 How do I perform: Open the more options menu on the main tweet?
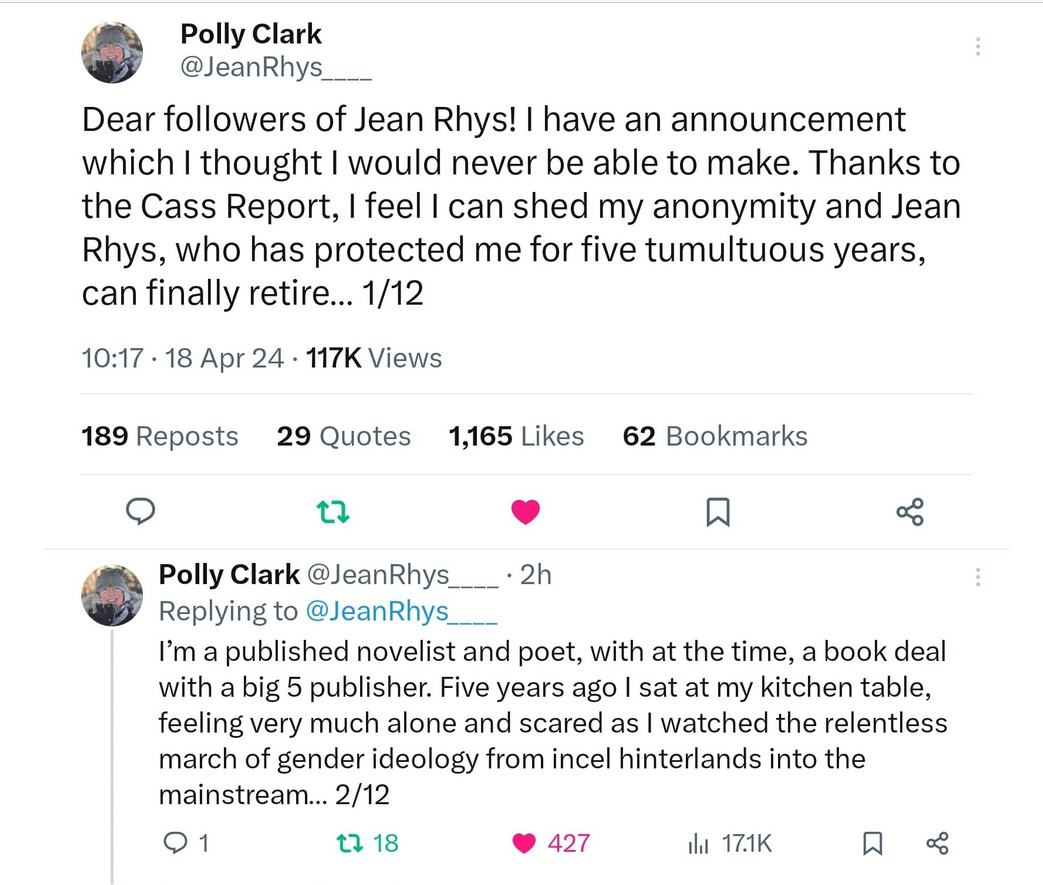pyautogui.click(x=978, y=45)
